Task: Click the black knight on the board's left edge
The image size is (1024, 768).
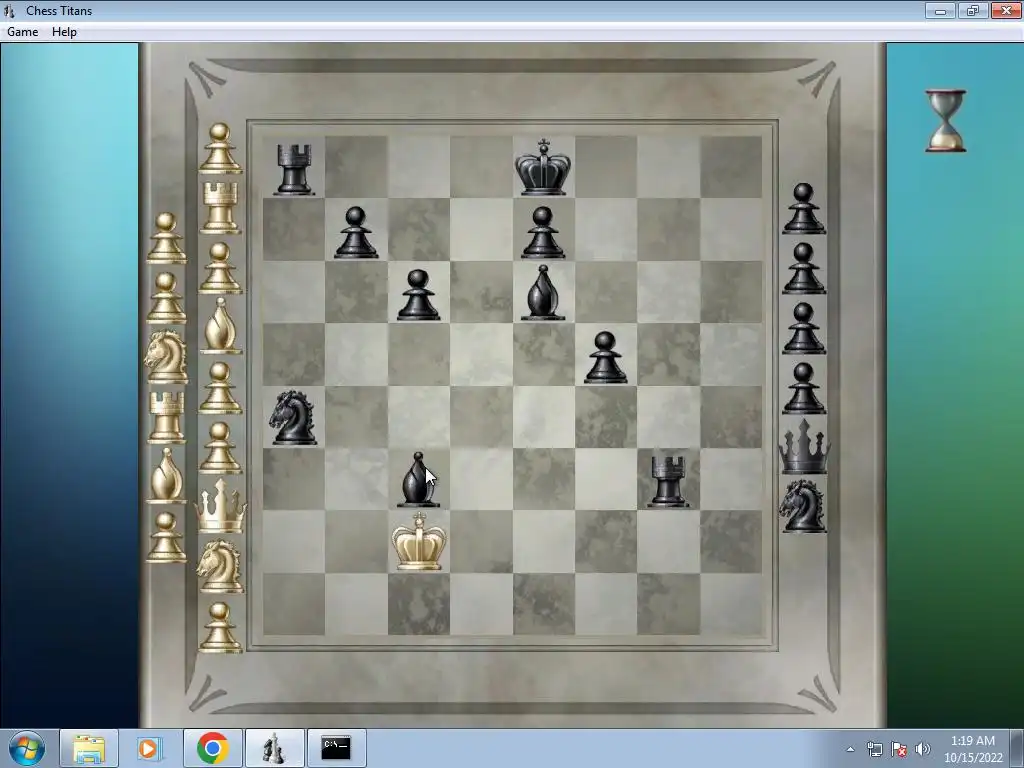Action: (x=293, y=418)
